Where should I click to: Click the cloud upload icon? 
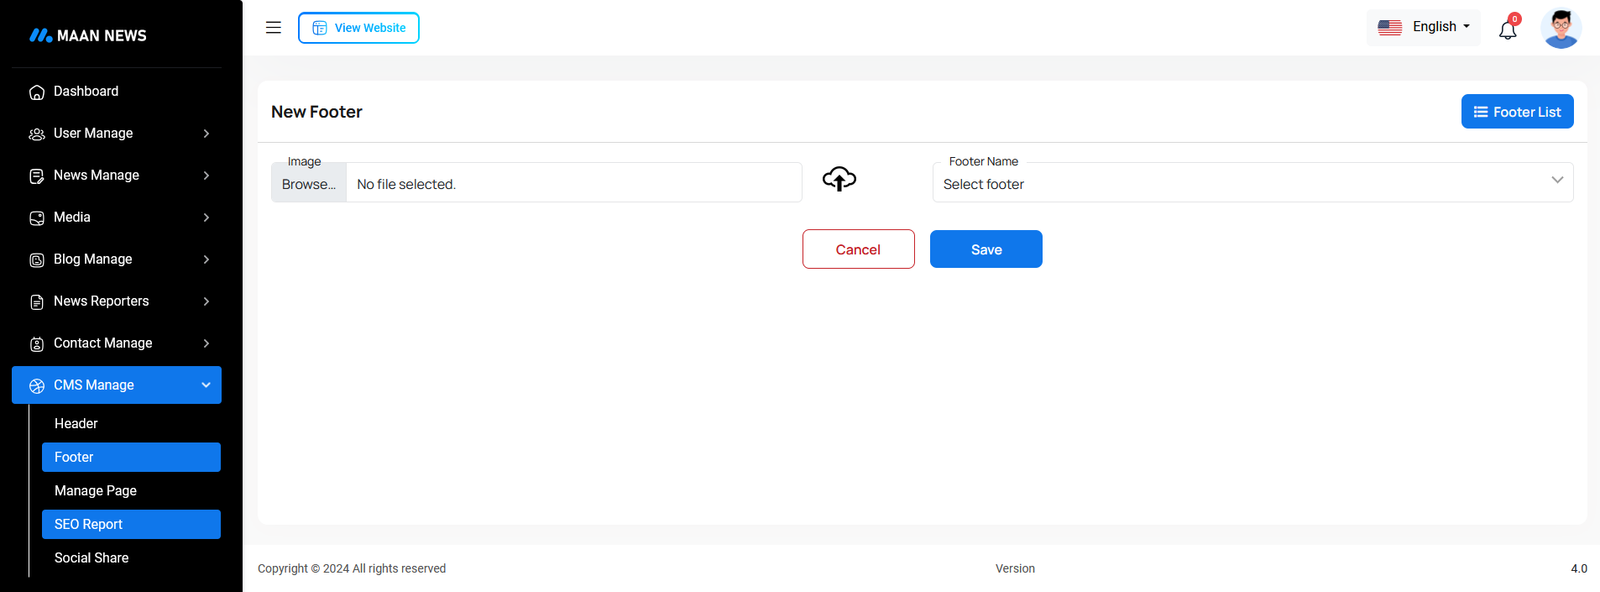pyautogui.click(x=839, y=179)
